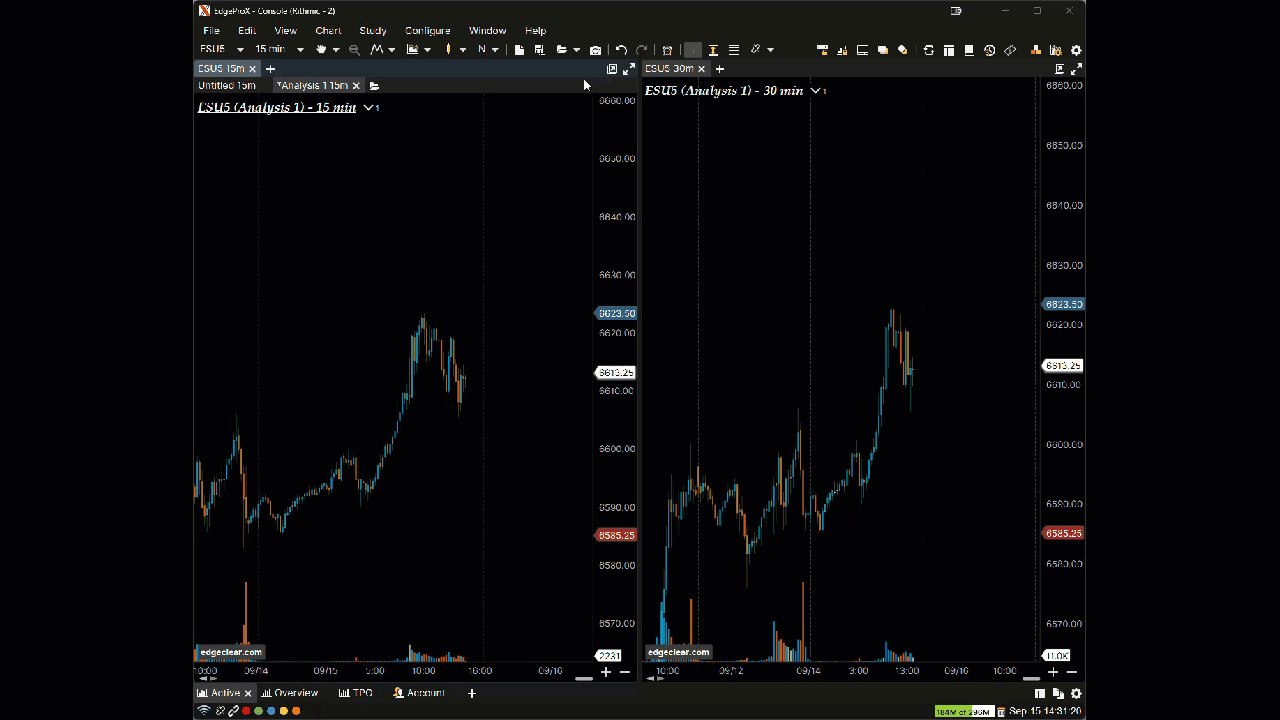The image size is (1280, 720).
Task: Maximize the ESU5 30m chart panel
Action: pos(1076,69)
